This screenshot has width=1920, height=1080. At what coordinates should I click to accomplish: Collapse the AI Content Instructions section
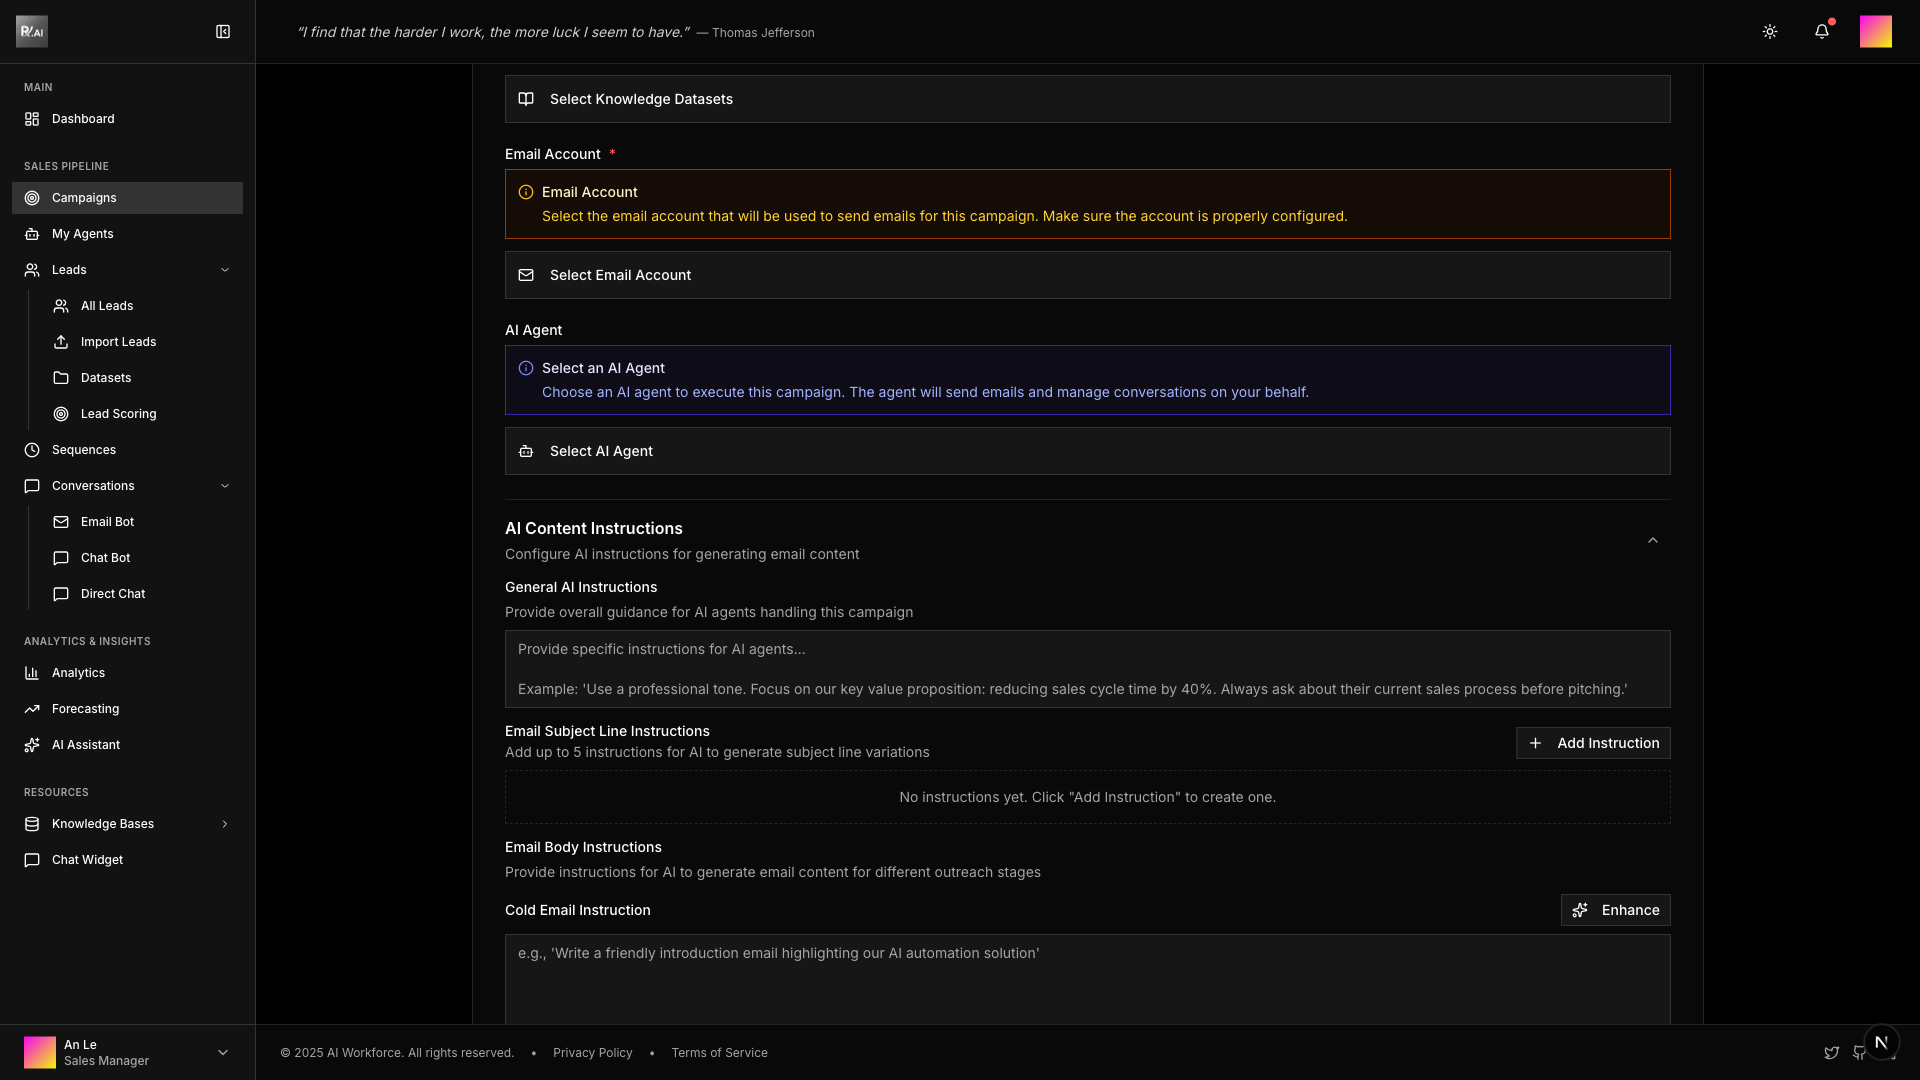pos(1653,541)
